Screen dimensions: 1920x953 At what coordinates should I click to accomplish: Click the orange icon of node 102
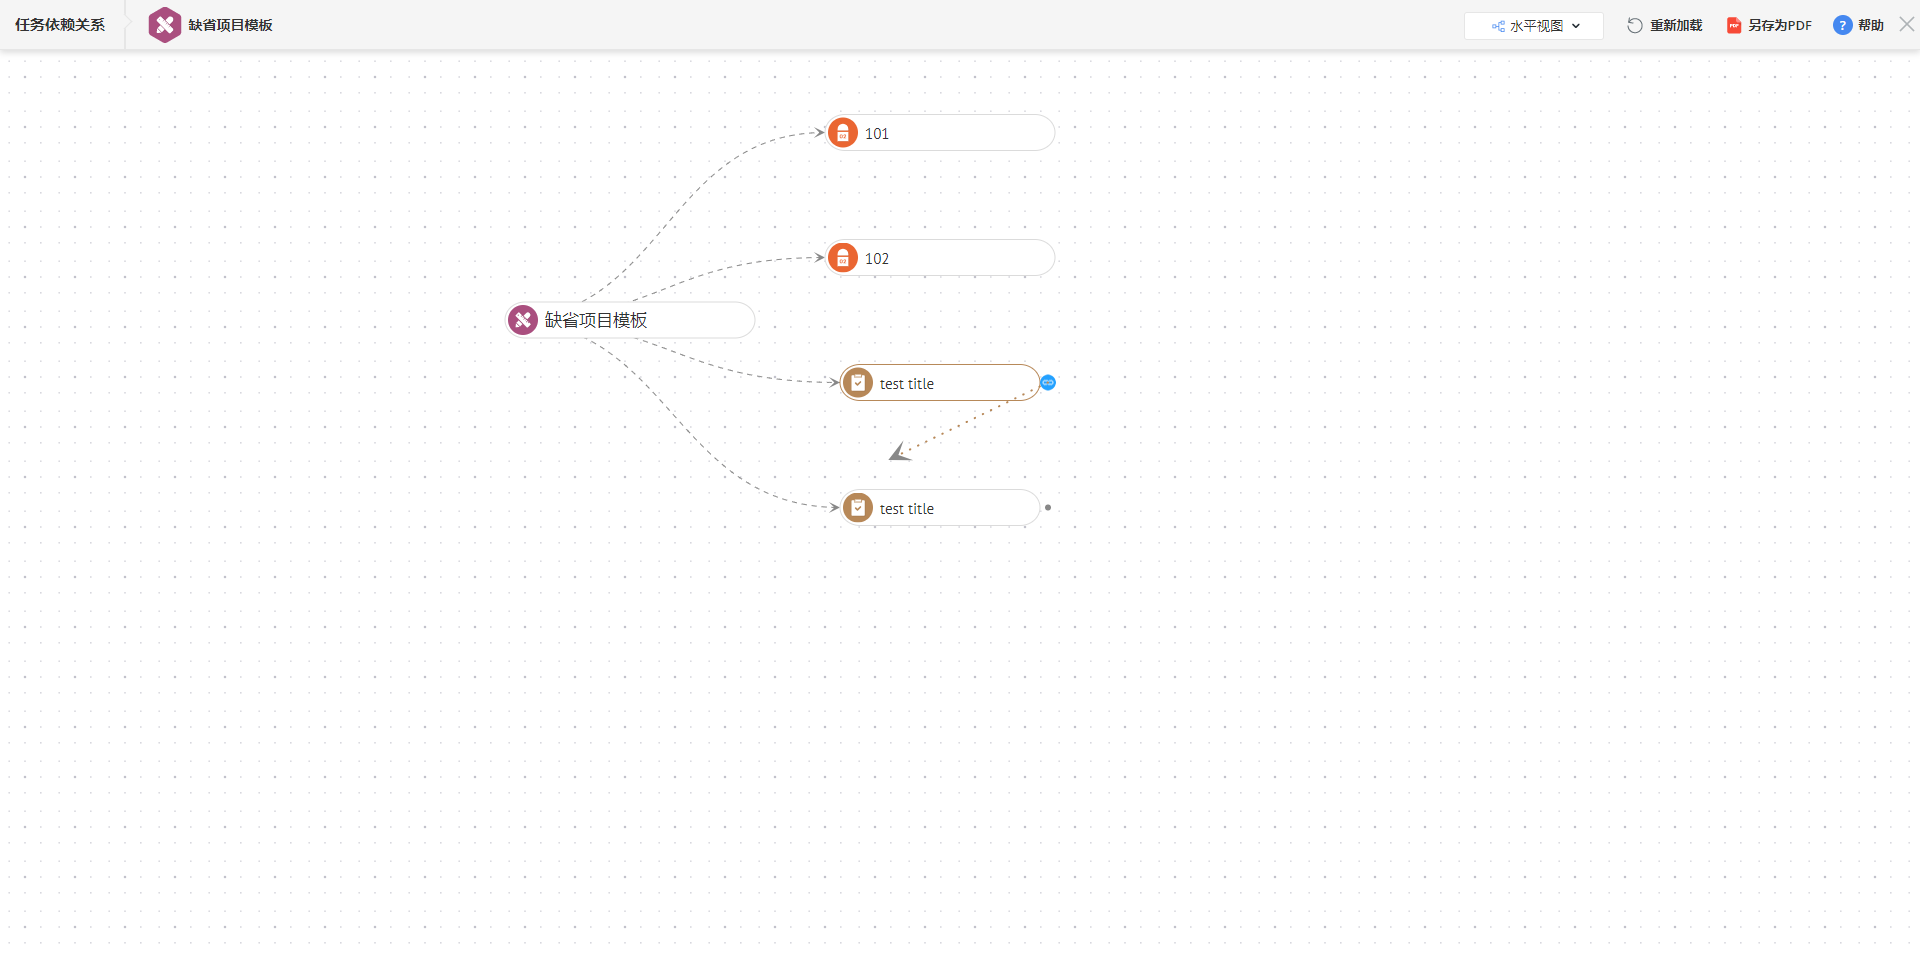click(843, 258)
